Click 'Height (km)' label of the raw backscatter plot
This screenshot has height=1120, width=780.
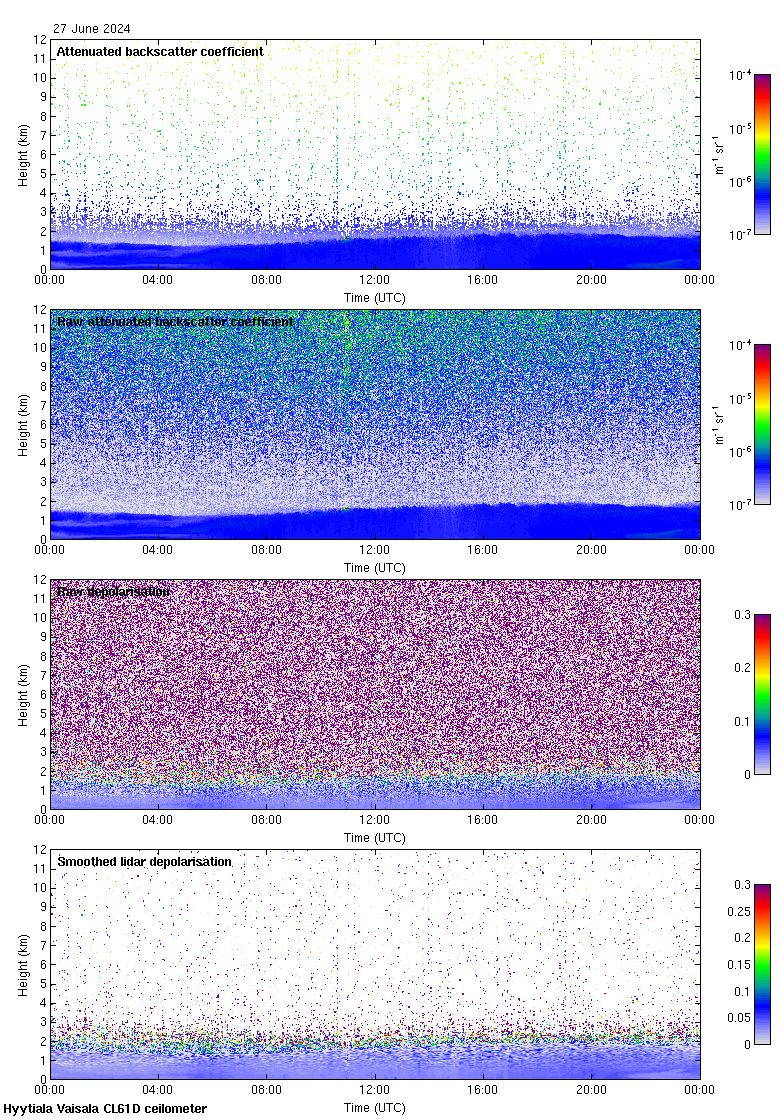[x=24, y=424]
